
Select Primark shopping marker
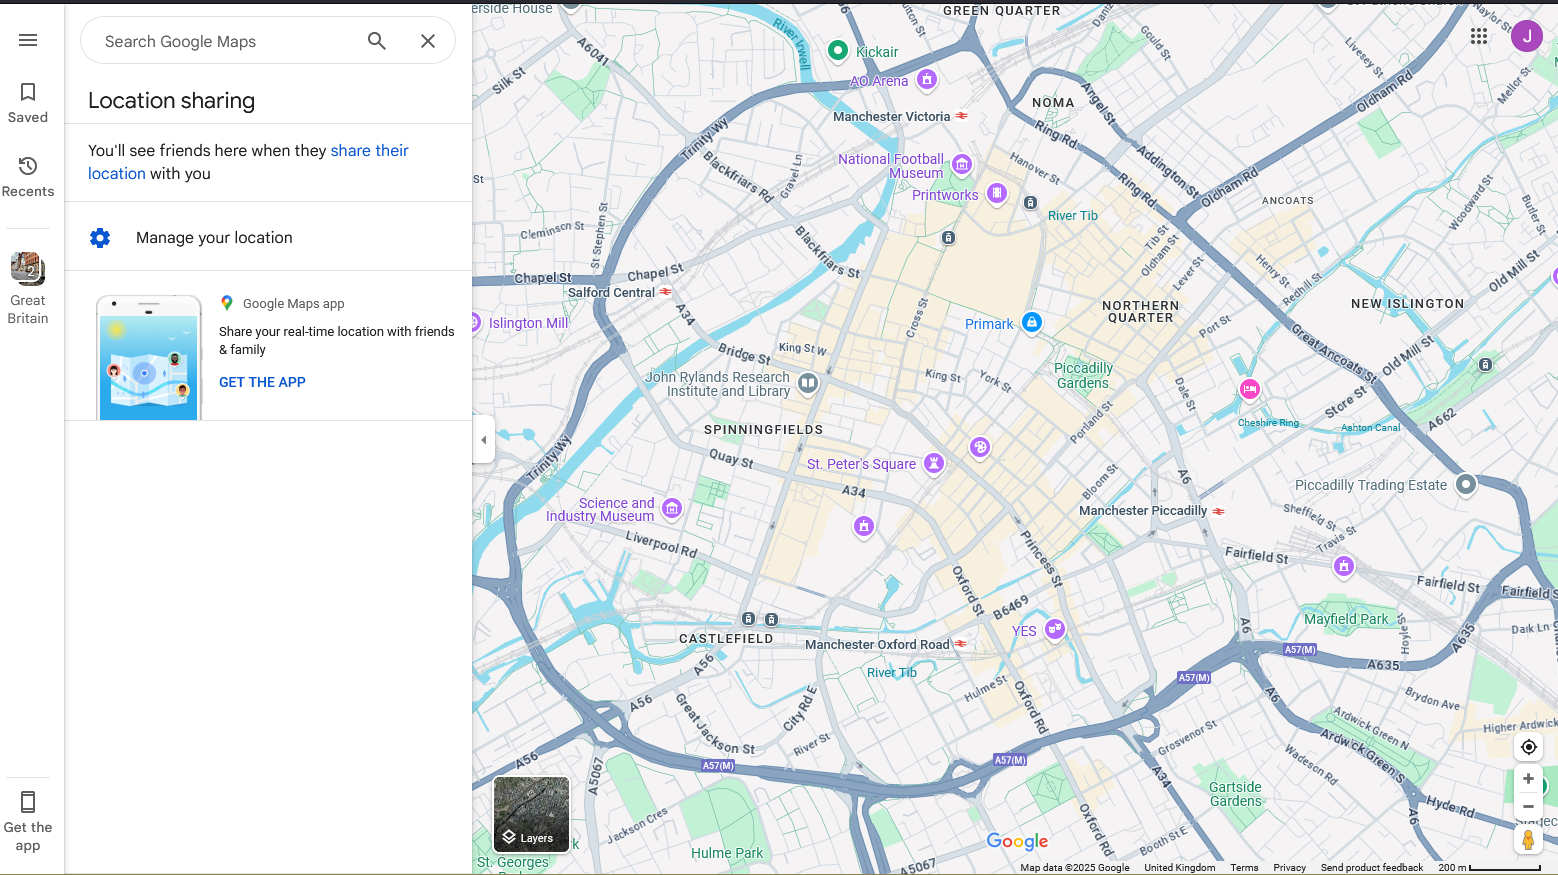tap(1032, 322)
